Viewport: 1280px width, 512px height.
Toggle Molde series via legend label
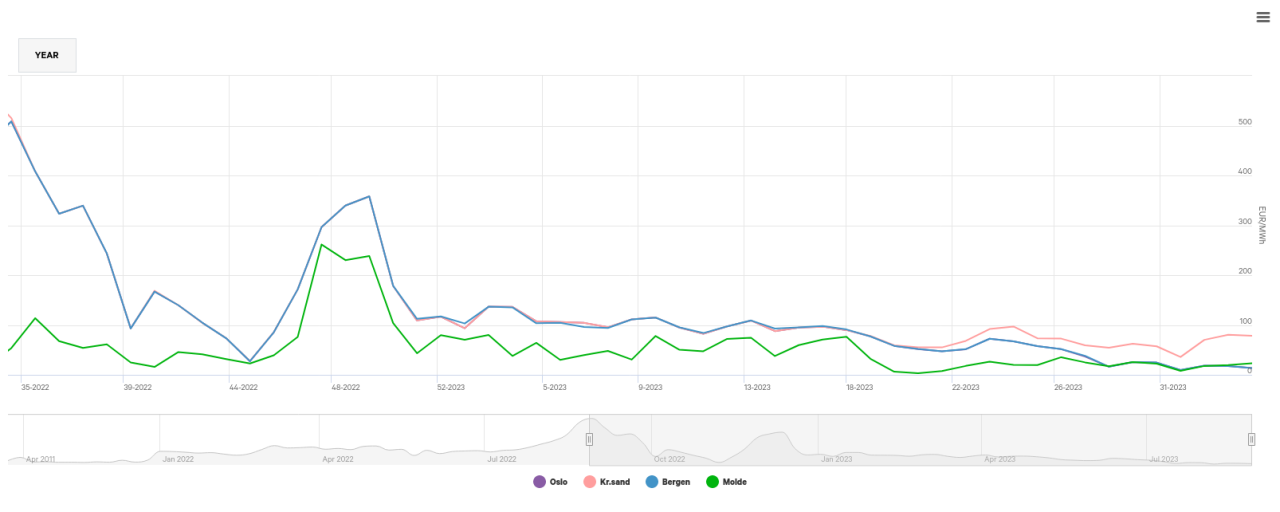(734, 482)
